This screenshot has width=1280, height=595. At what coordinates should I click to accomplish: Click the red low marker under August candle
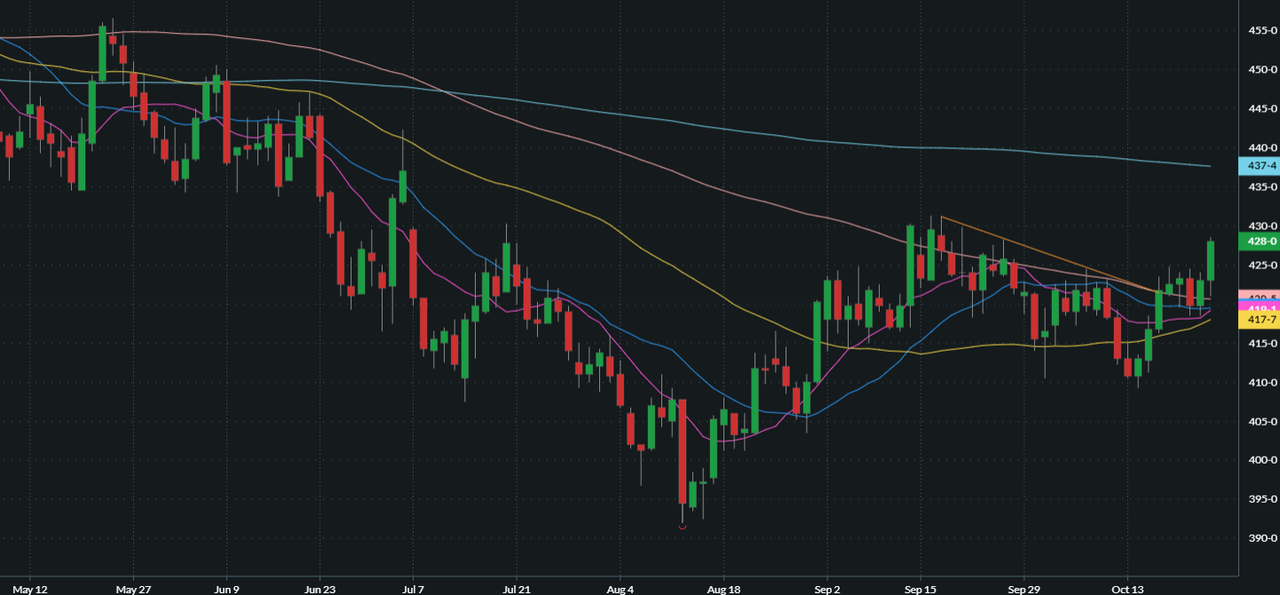(x=683, y=526)
